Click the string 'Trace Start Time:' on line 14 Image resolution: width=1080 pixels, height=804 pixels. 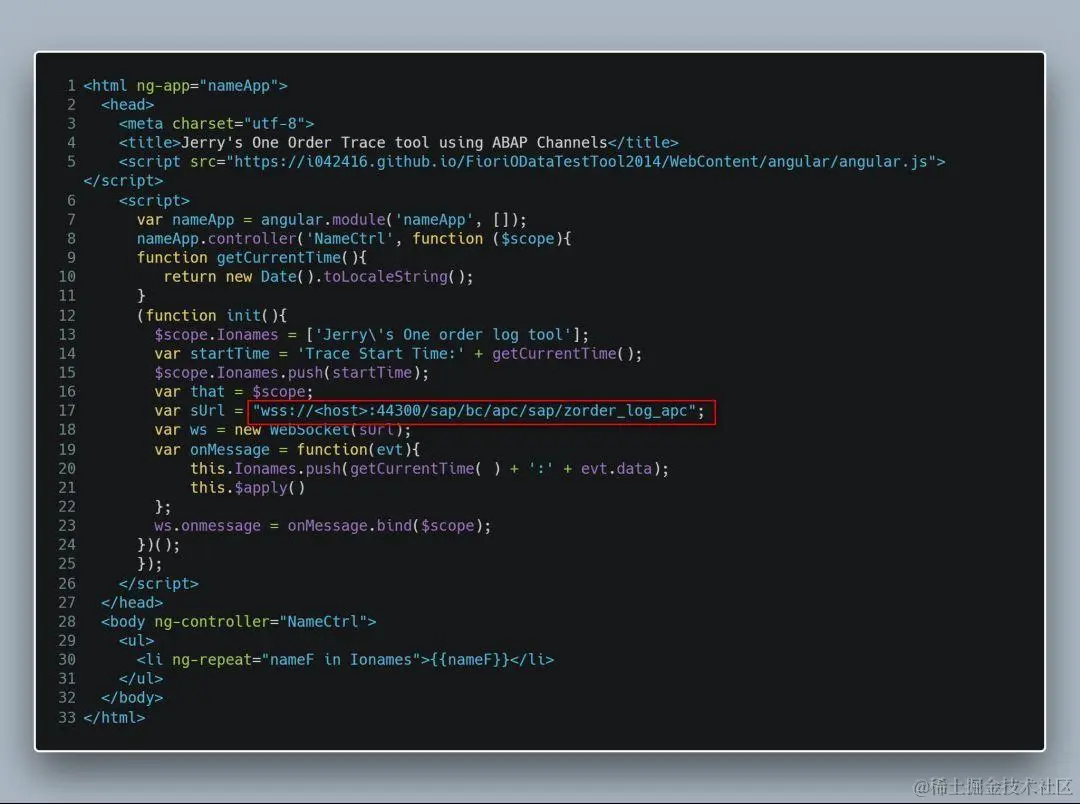[x=381, y=353]
